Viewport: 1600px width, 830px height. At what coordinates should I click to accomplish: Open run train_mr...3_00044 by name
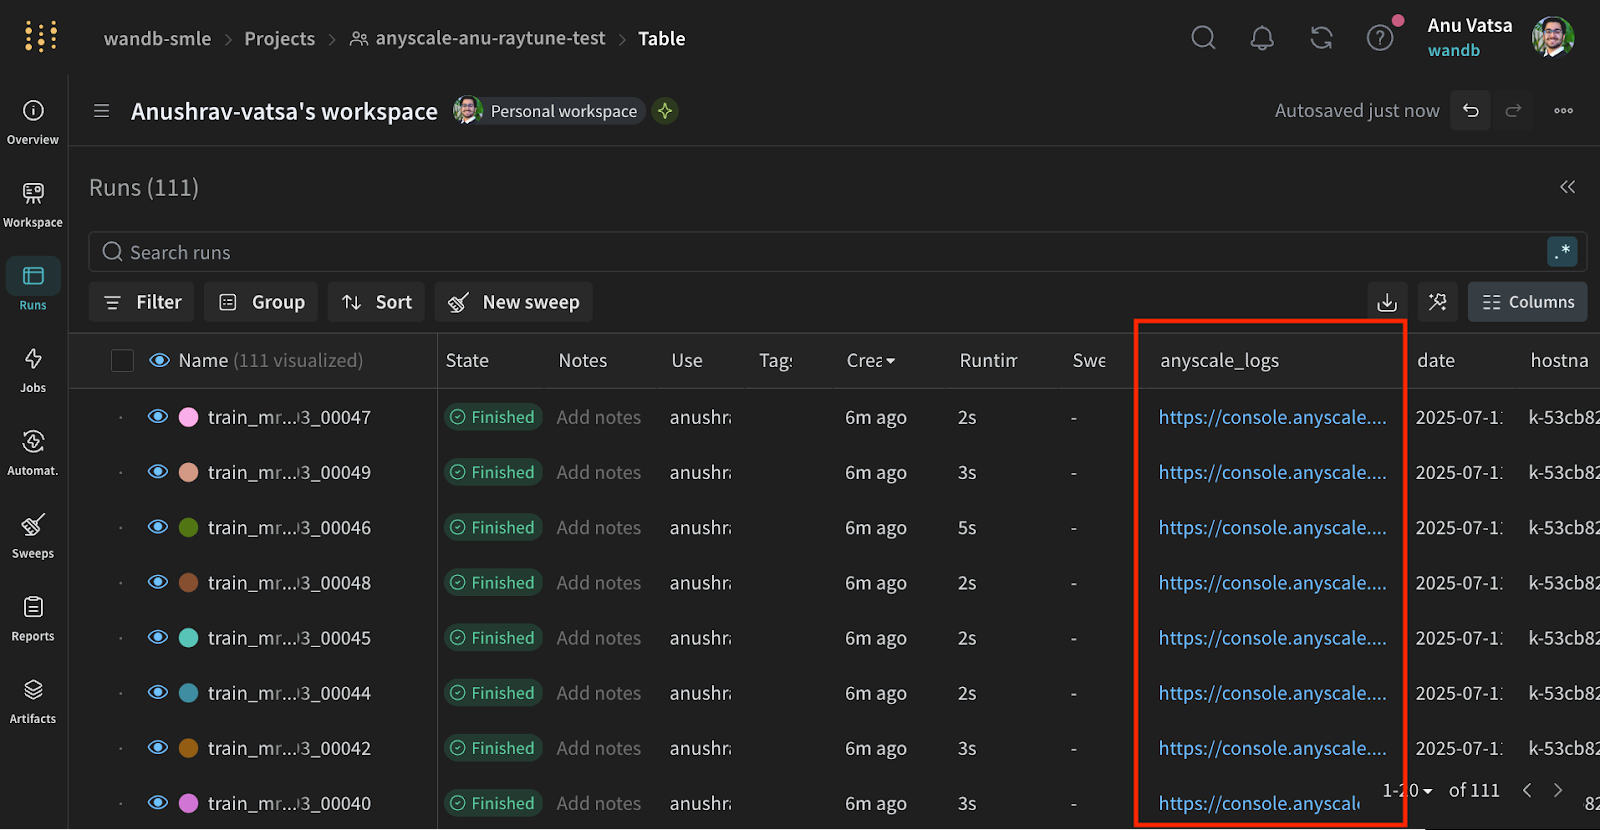289,692
